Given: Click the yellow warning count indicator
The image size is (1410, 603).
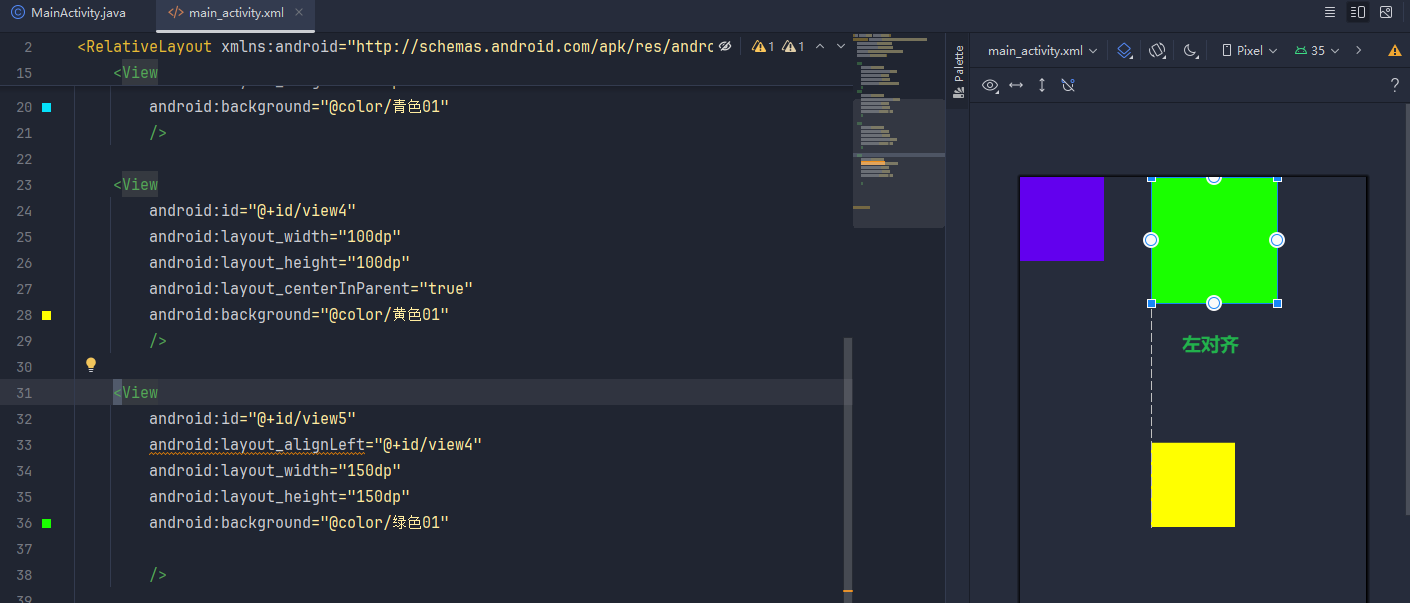Looking at the screenshot, I should [x=763, y=46].
